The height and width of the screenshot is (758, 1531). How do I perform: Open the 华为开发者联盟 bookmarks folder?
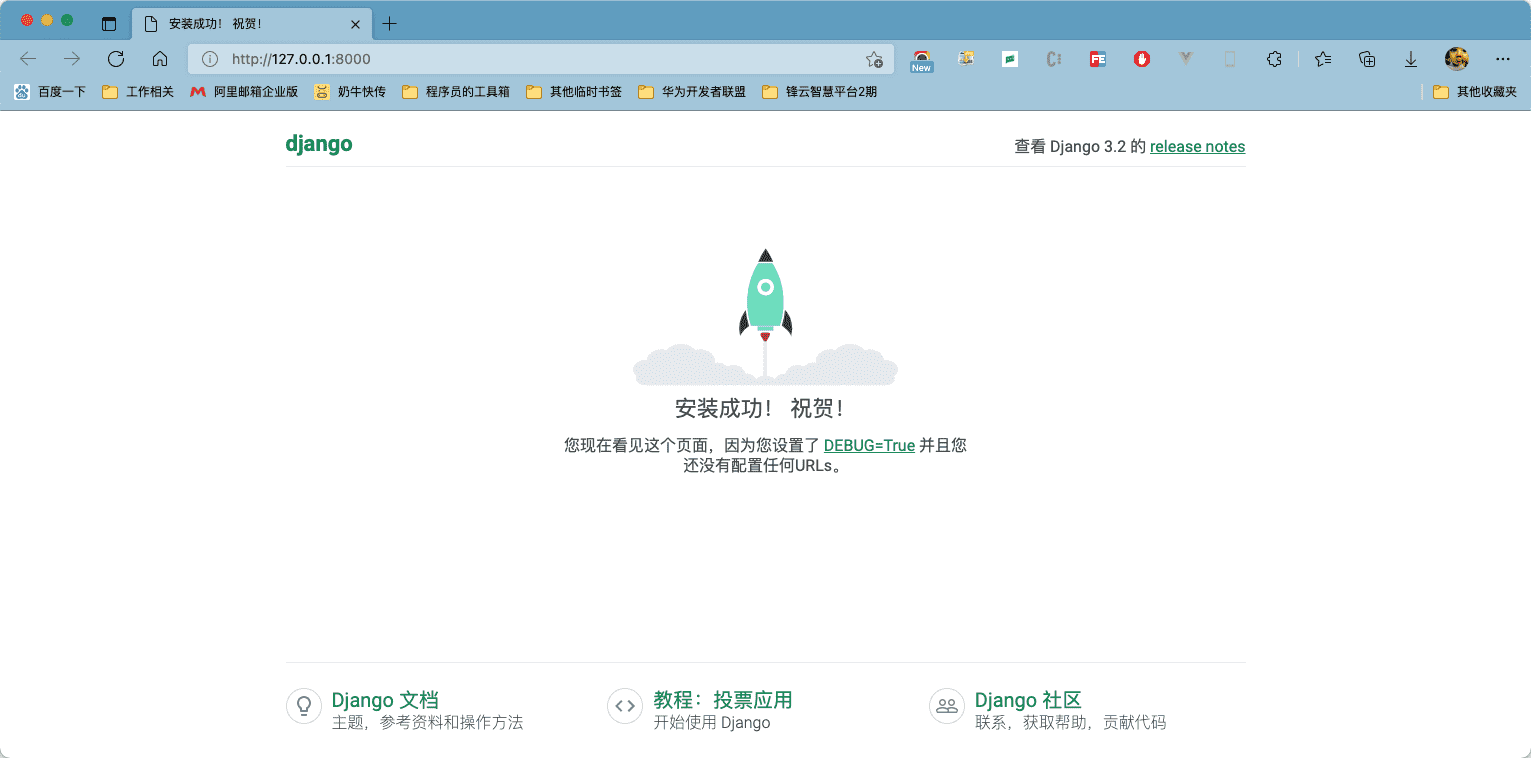692,92
